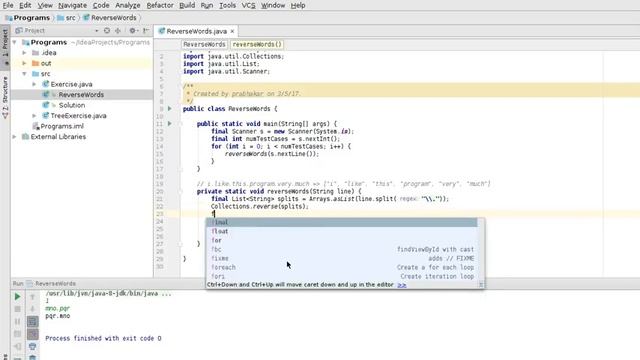Click the orange out folder icon
Screen dimensions: 640x360
[36, 63]
